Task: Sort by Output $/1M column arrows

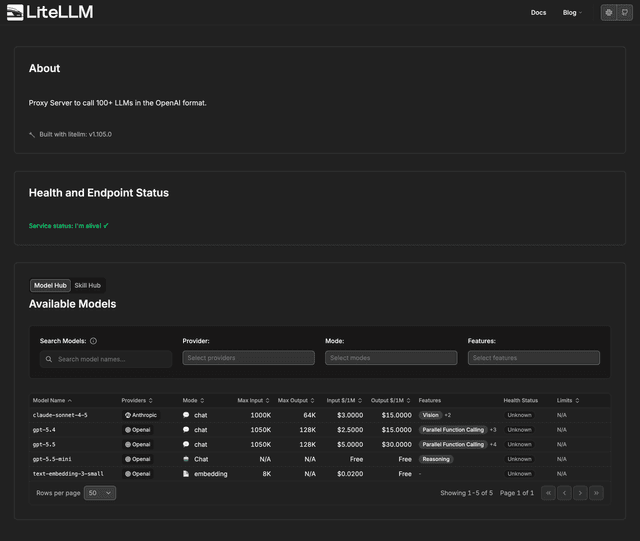Action: pos(408,401)
